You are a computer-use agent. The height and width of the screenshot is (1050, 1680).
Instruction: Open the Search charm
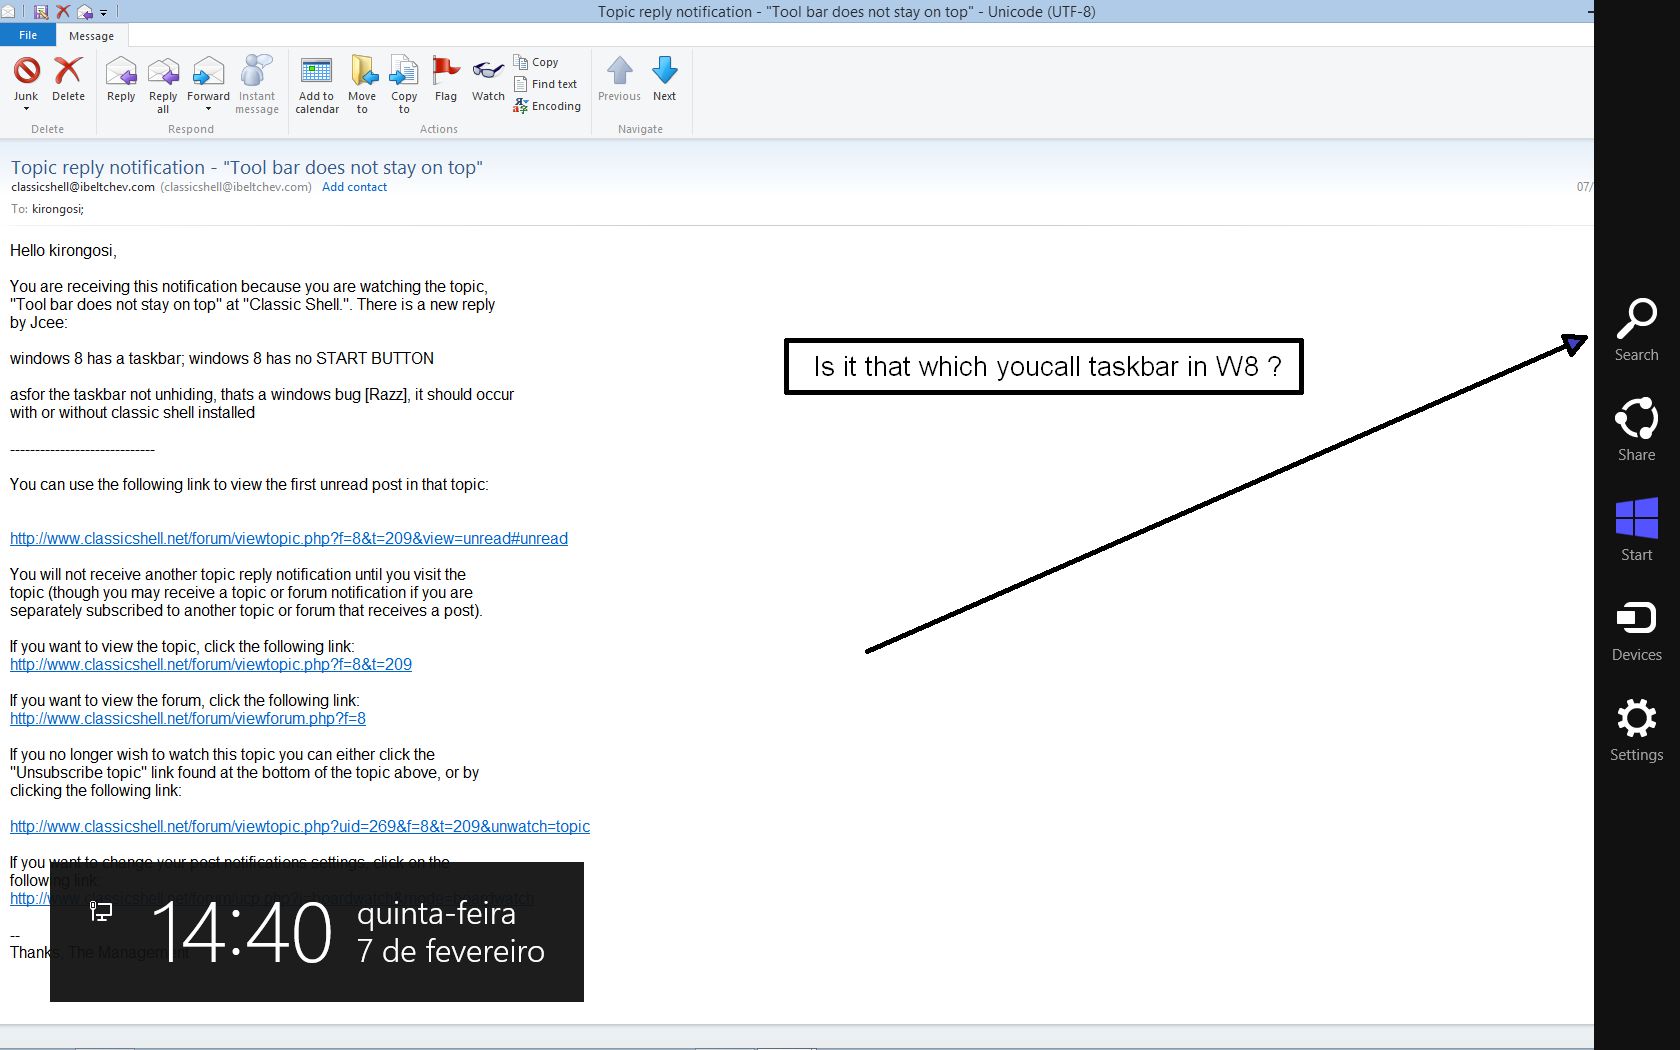pyautogui.click(x=1636, y=330)
